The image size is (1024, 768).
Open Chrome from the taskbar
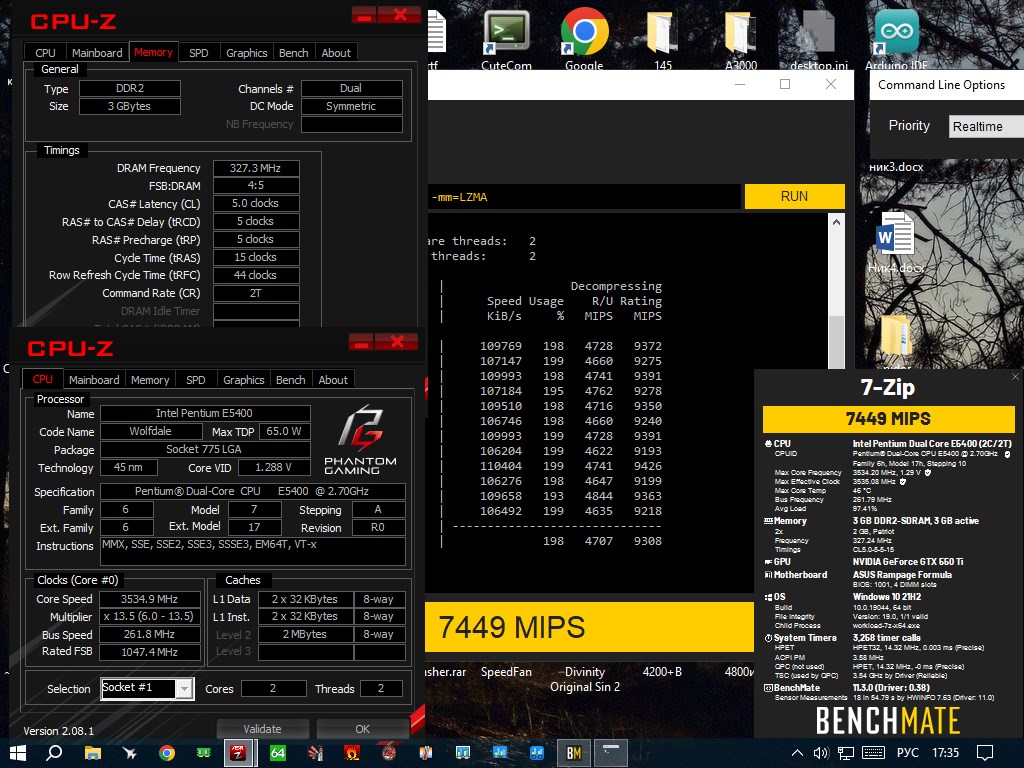click(167, 753)
